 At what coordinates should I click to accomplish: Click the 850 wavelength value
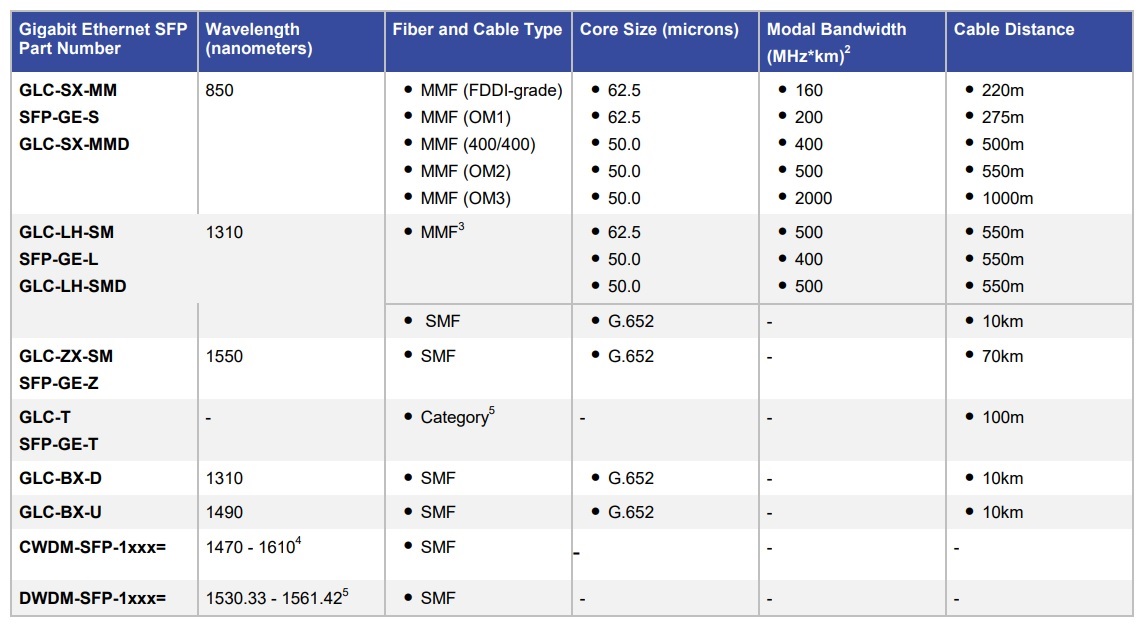(x=219, y=91)
